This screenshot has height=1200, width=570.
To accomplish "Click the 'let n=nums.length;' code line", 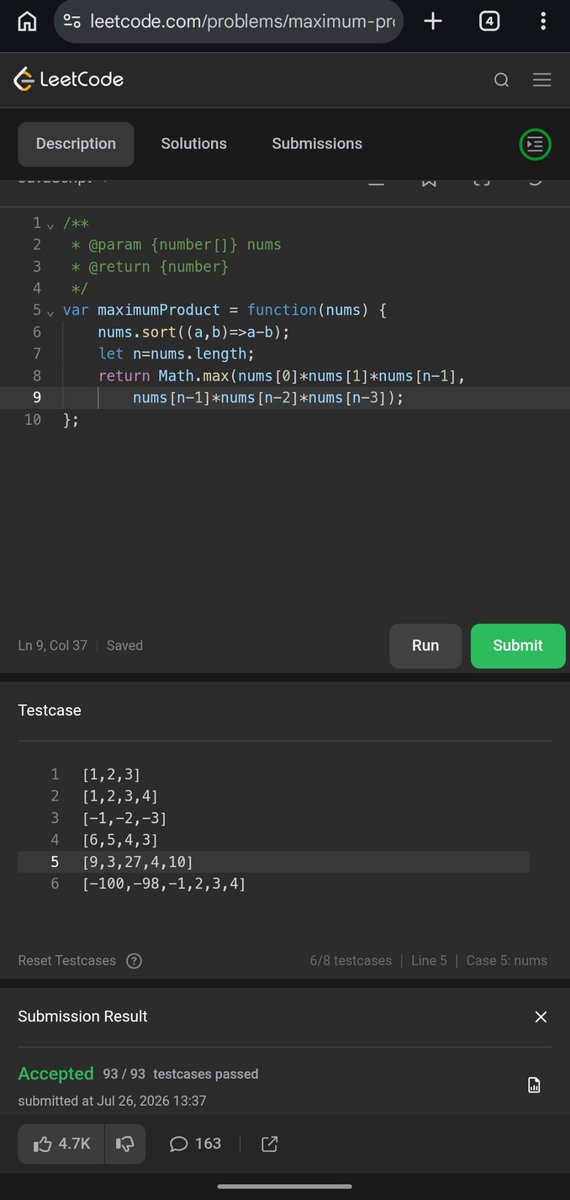I will point(176,354).
